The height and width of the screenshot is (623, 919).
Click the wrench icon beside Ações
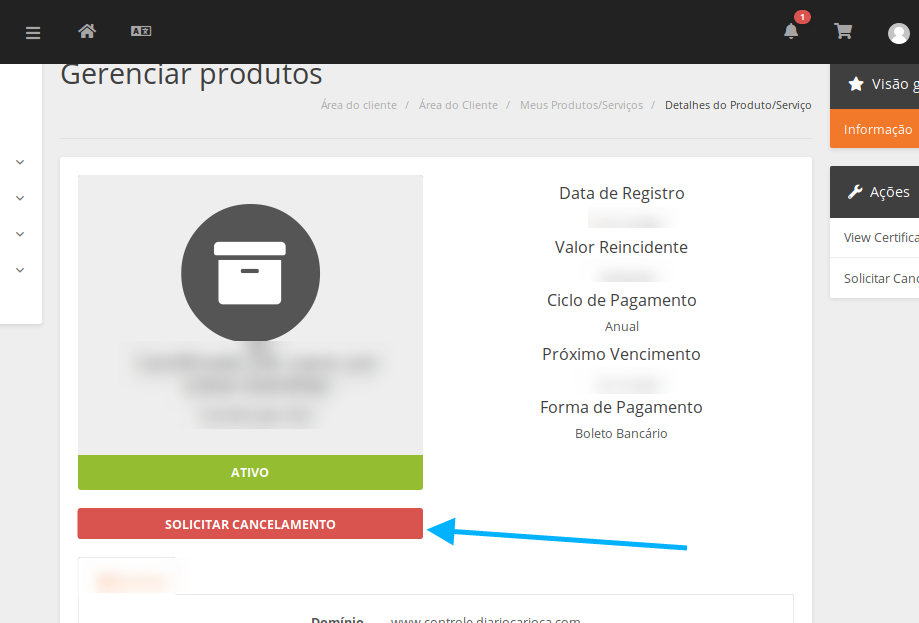point(855,192)
